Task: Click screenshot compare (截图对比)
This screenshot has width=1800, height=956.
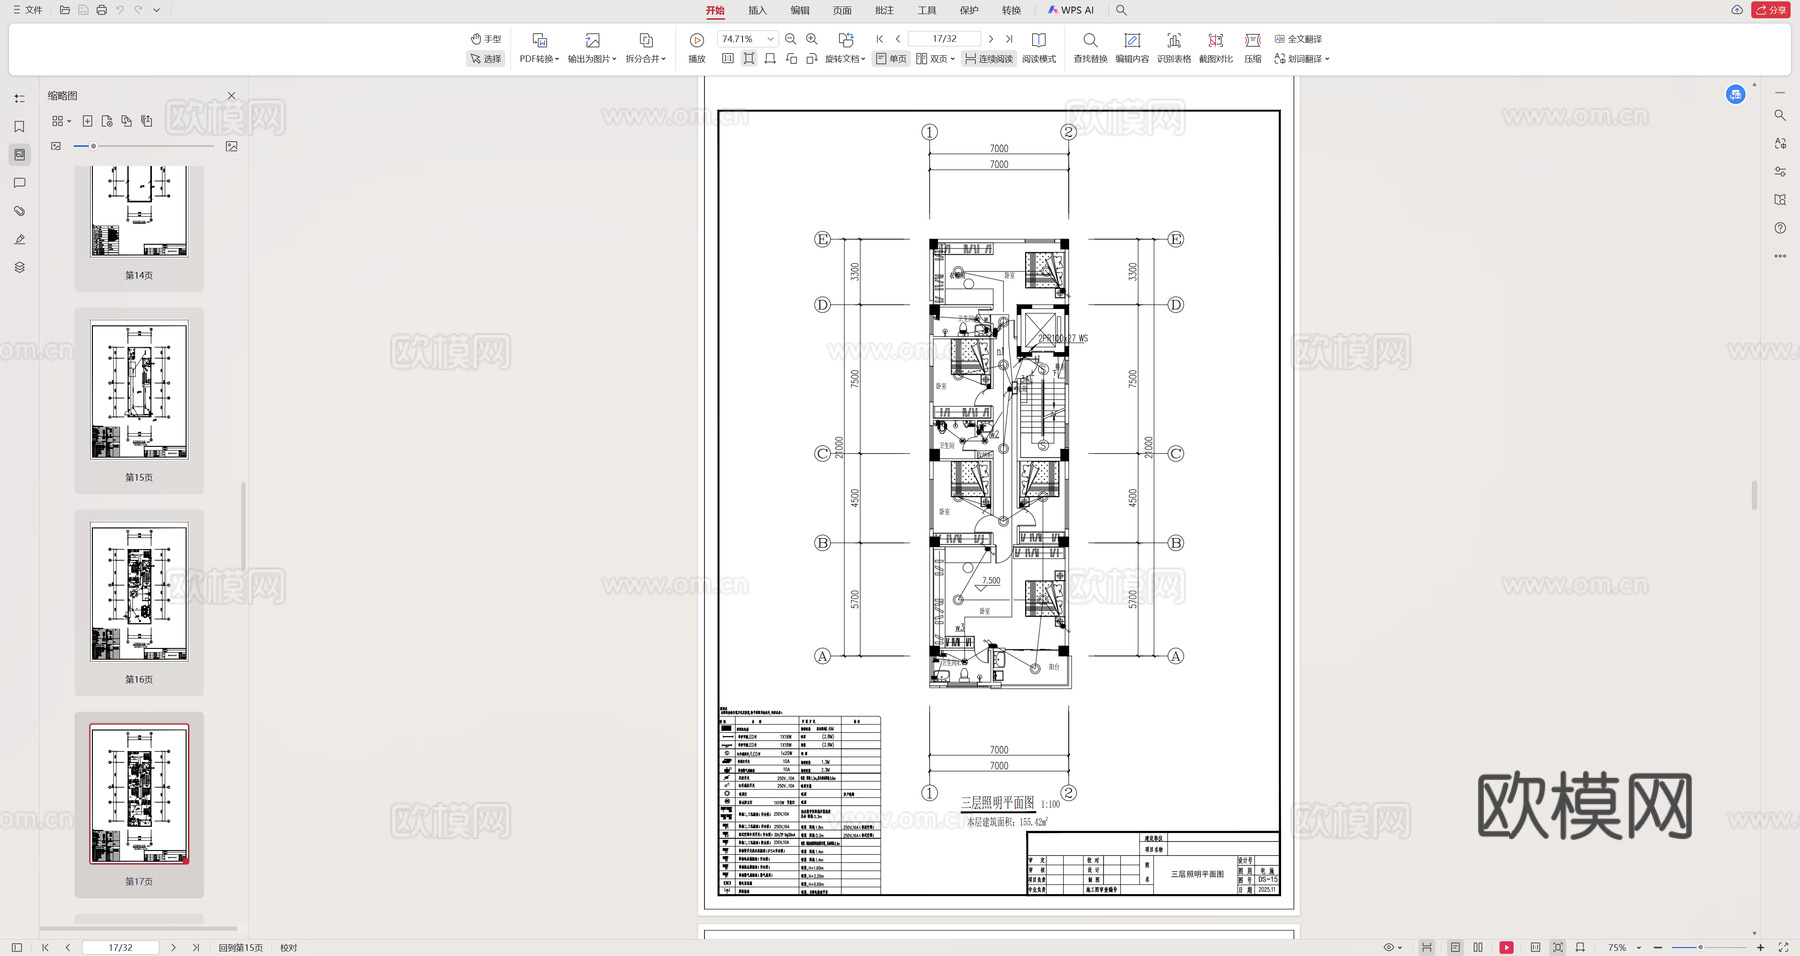Action: (1216, 48)
